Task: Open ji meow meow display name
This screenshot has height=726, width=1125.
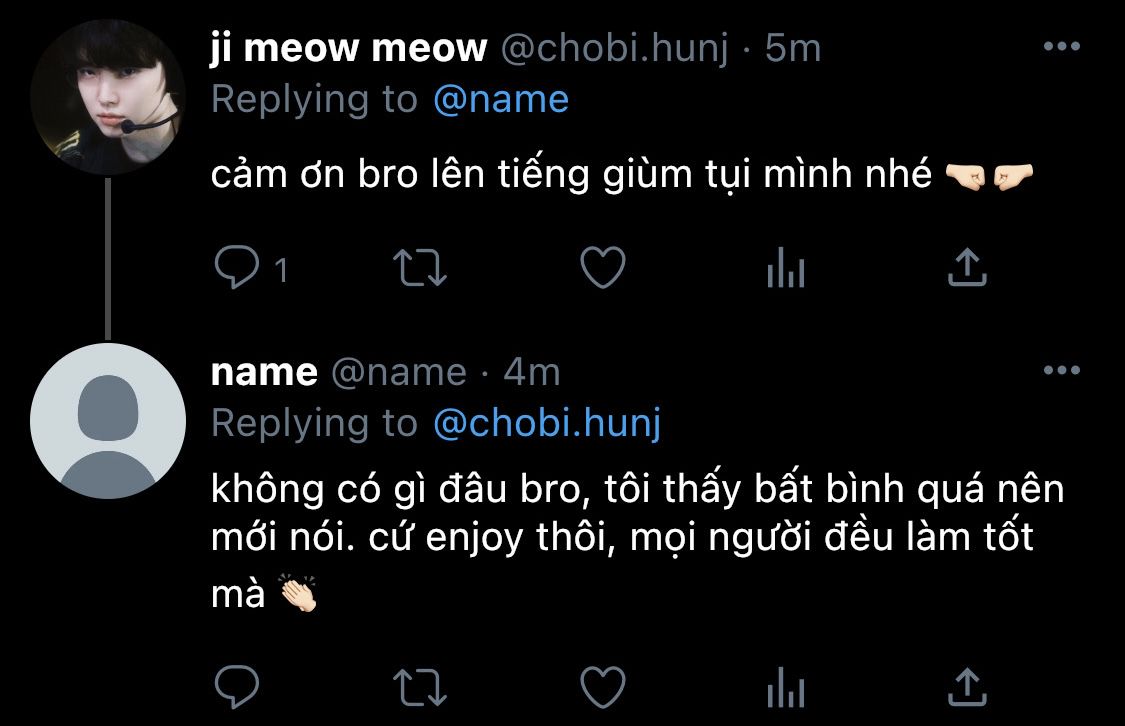Action: point(349,49)
